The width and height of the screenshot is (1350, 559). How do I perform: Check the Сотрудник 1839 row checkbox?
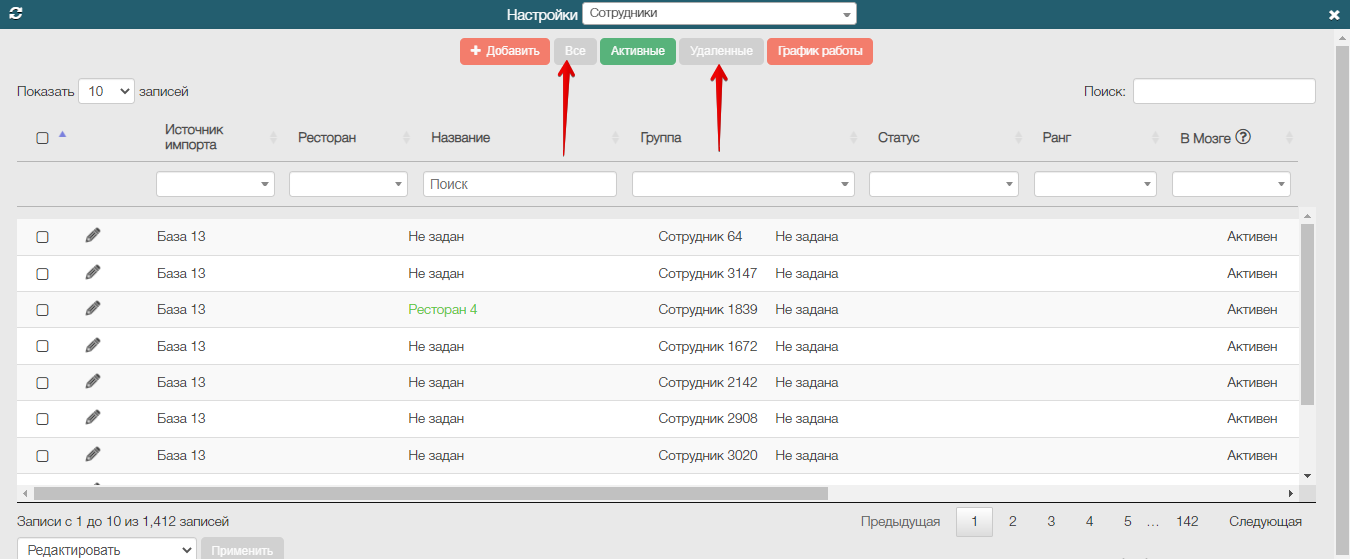pyautogui.click(x=42, y=310)
